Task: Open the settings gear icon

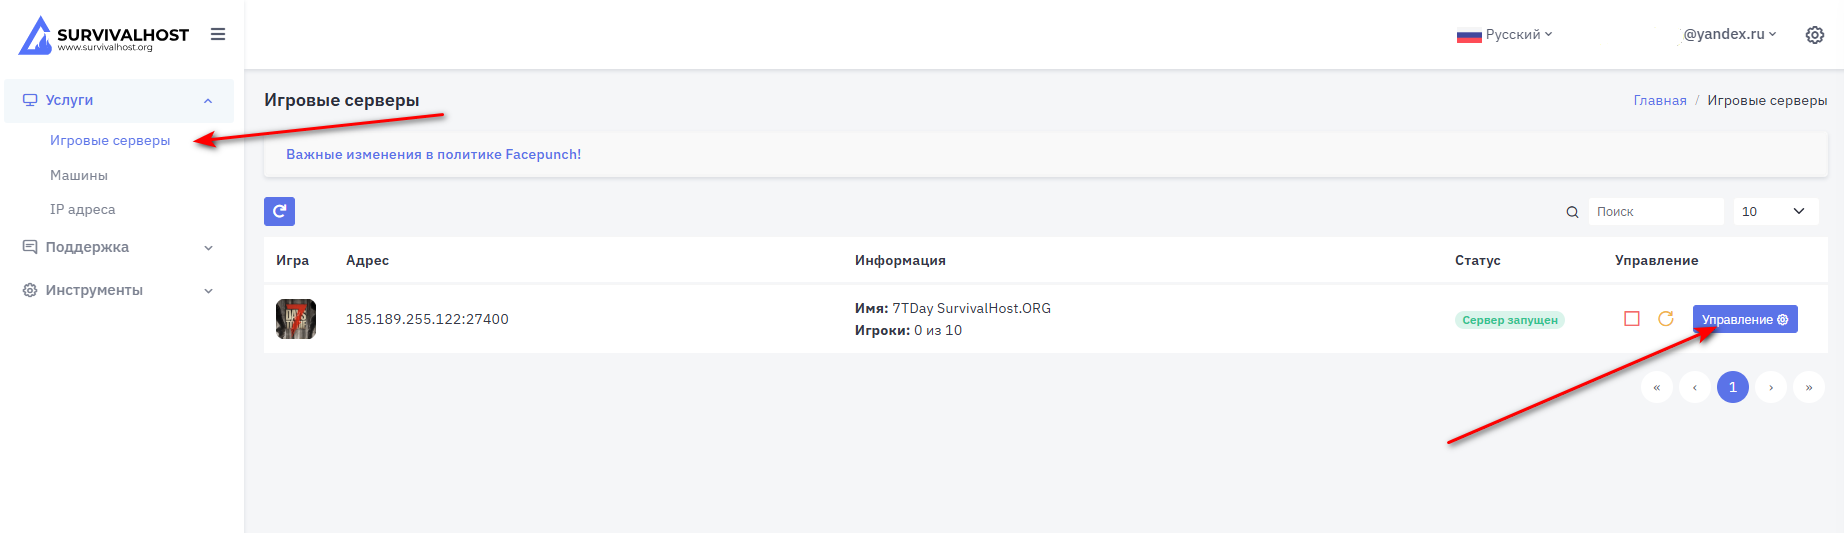Action: click(1814, 35)
